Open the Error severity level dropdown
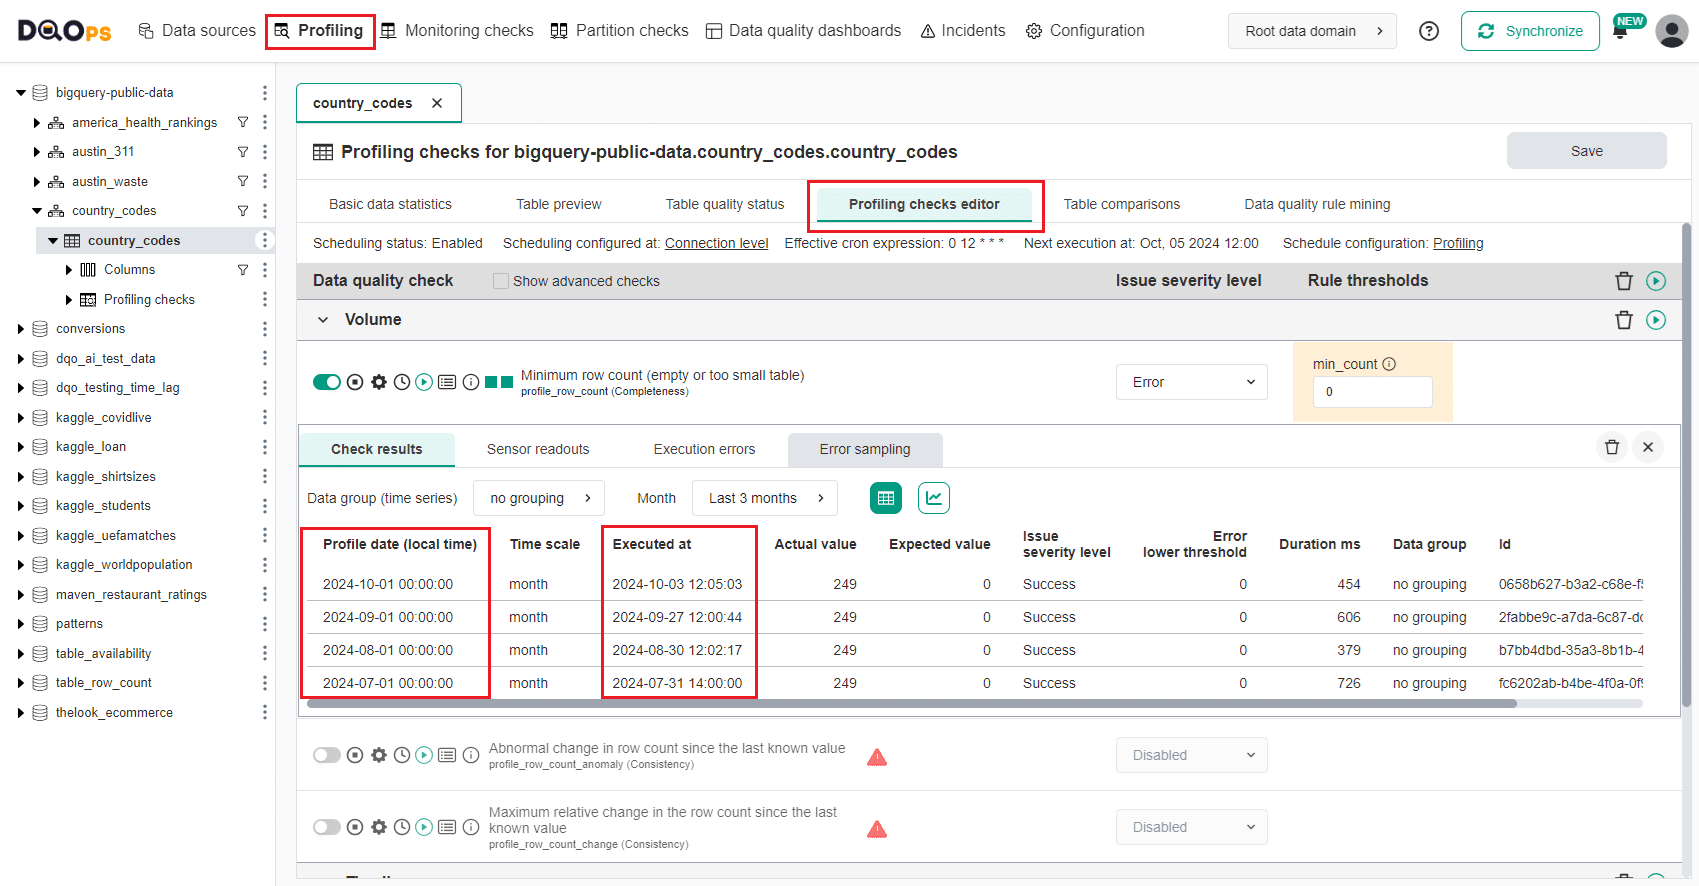 (x=1191, y=382)
